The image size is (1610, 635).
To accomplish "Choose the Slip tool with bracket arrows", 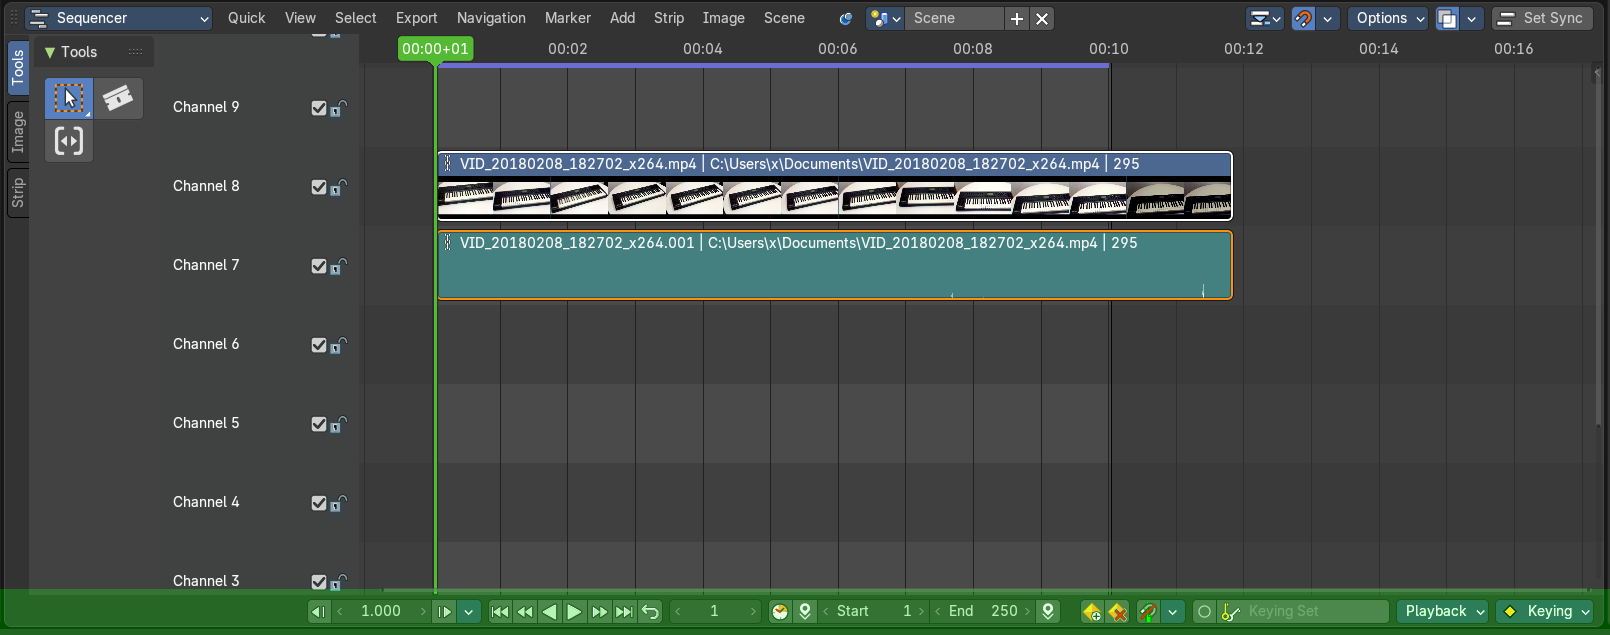I will point(69,141).
